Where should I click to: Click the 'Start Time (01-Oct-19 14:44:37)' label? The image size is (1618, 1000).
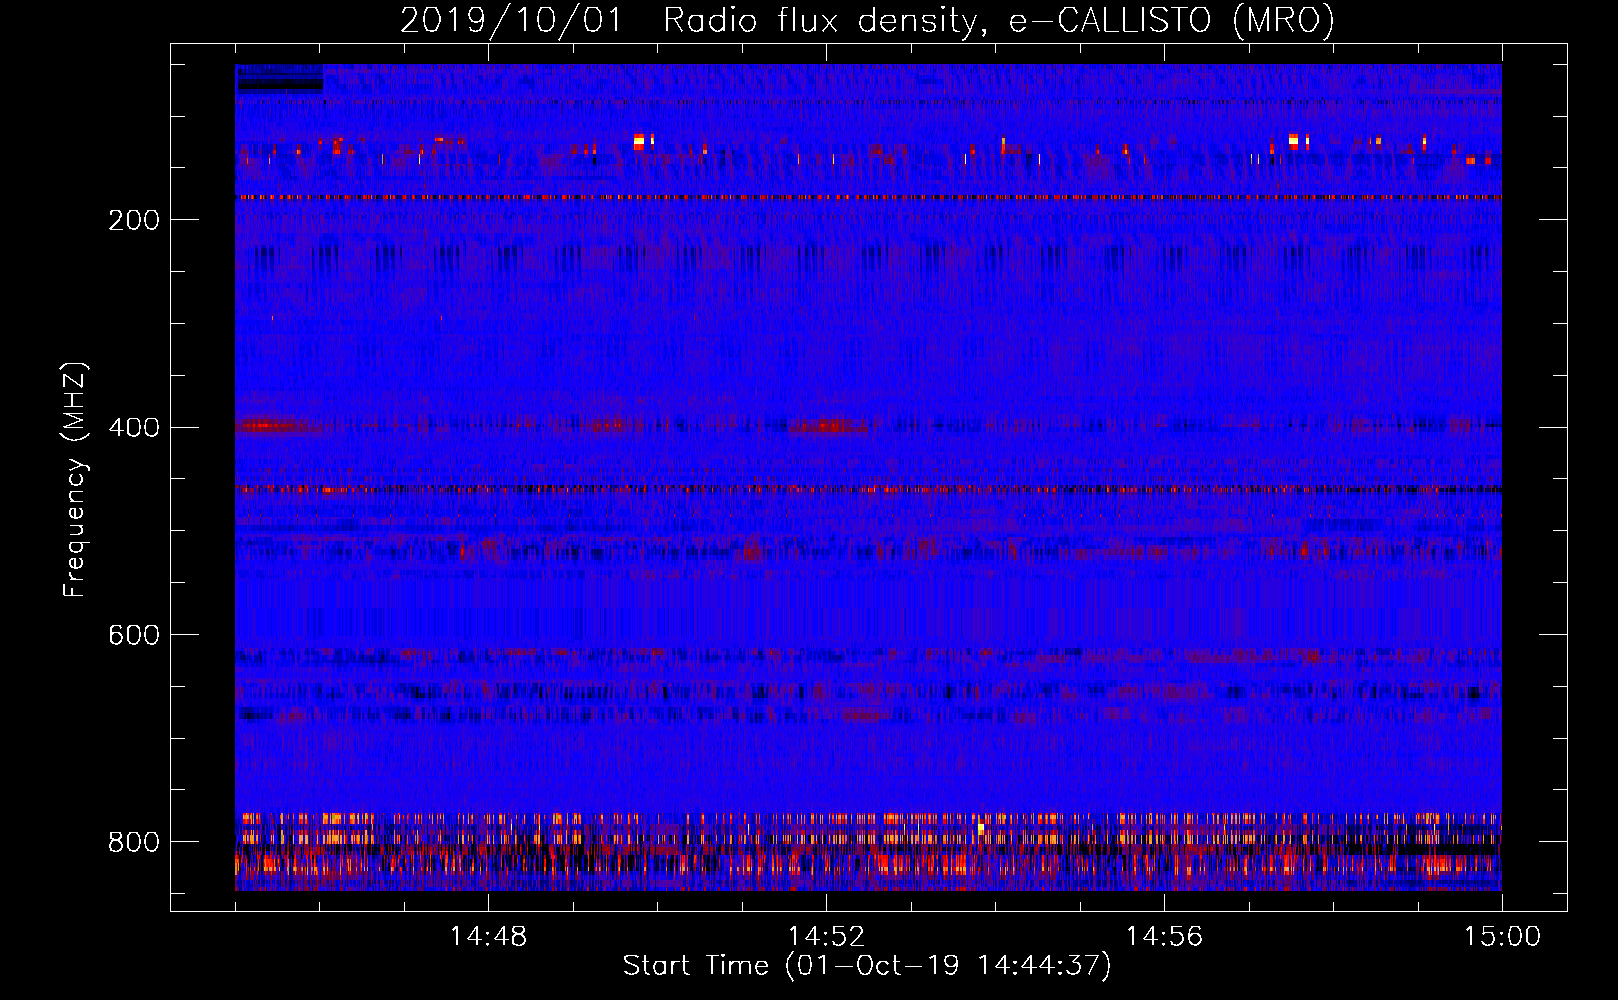[x=867, y=966]
